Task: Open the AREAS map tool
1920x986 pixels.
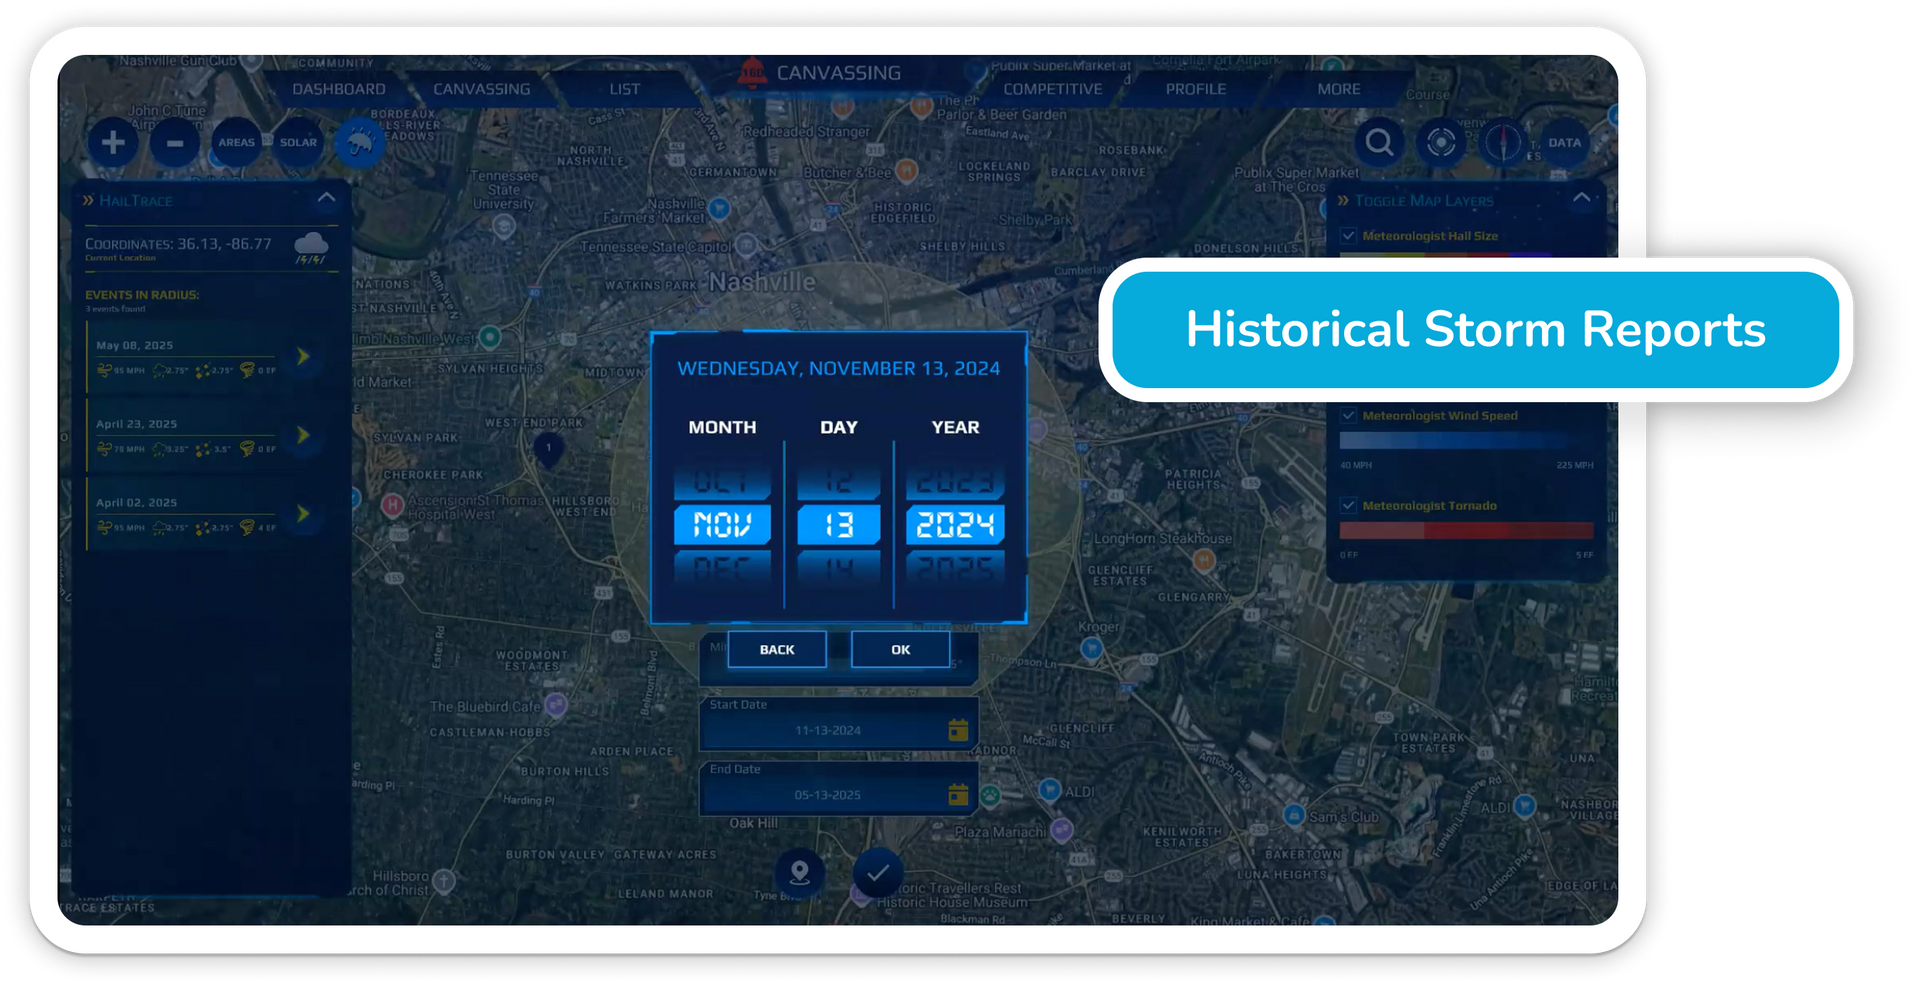Action: click(x=237, y=142)
